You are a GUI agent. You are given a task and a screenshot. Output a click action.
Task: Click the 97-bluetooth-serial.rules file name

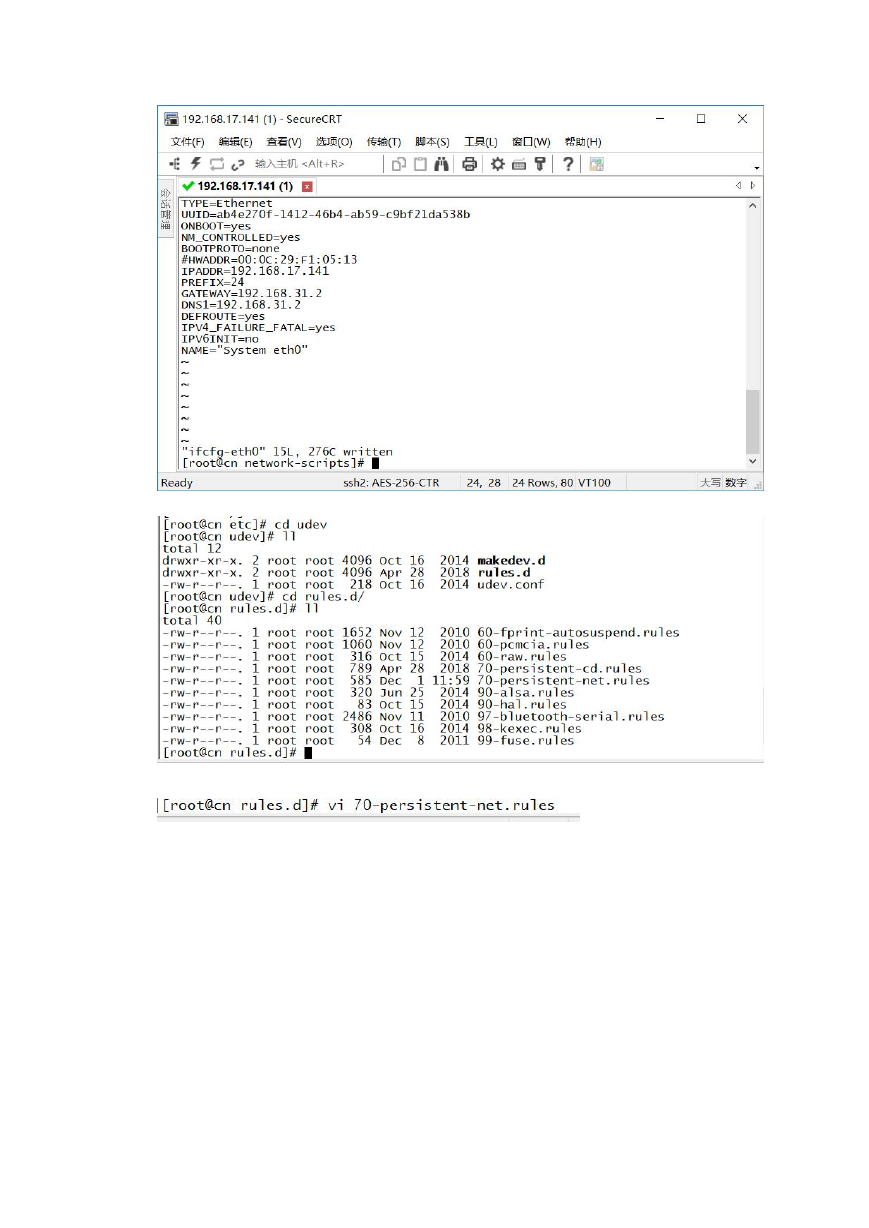click(571, 717)
